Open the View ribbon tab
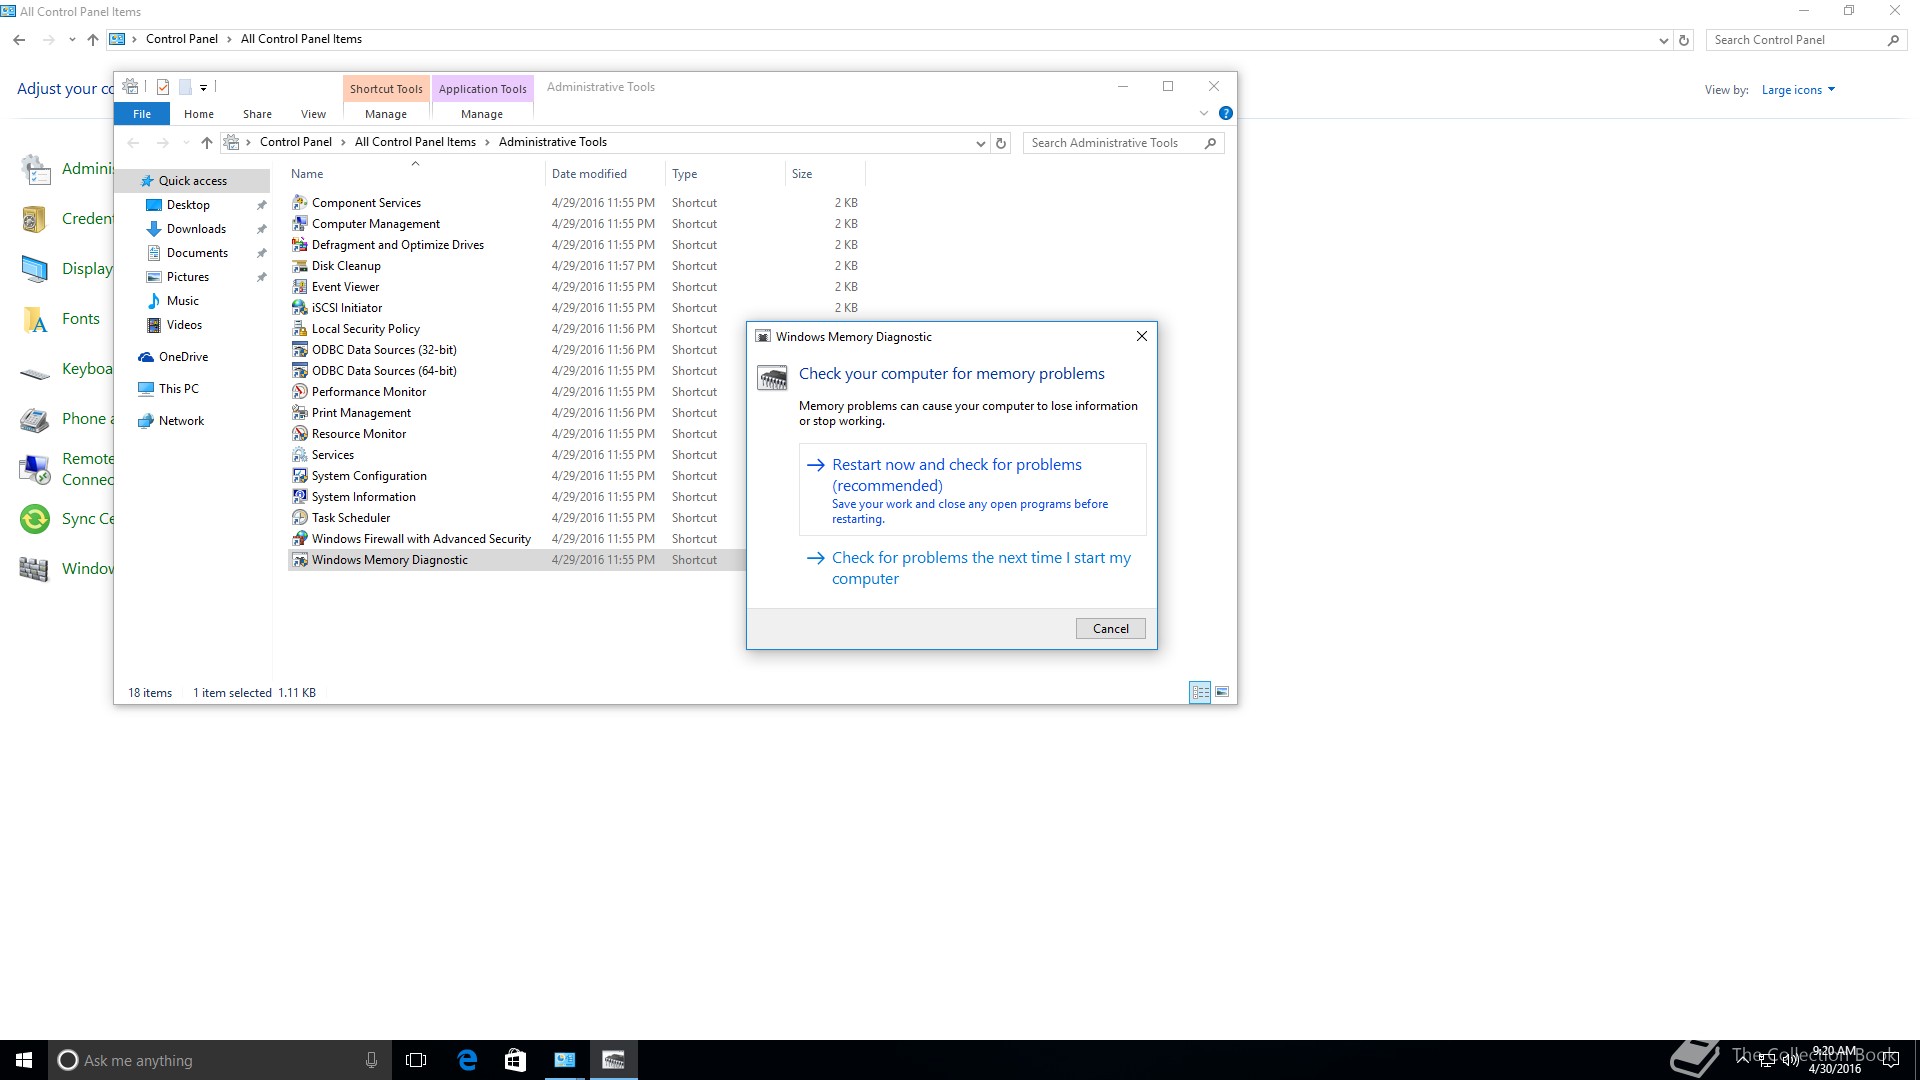The width and height of the screenshot is (1920, 1080). pos(313,114)
